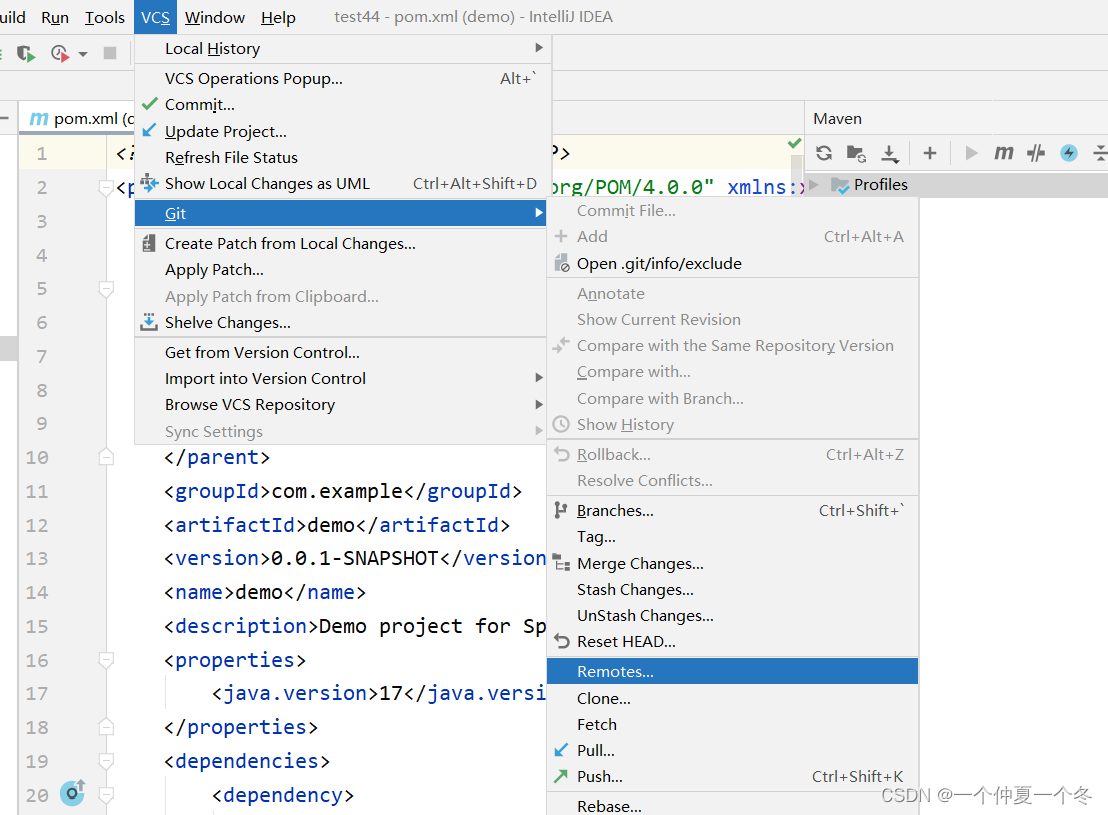Viewport: 1108px width, 815px height.
Task: Select Create Patch from Local Changes
Action: coord(341,244)
